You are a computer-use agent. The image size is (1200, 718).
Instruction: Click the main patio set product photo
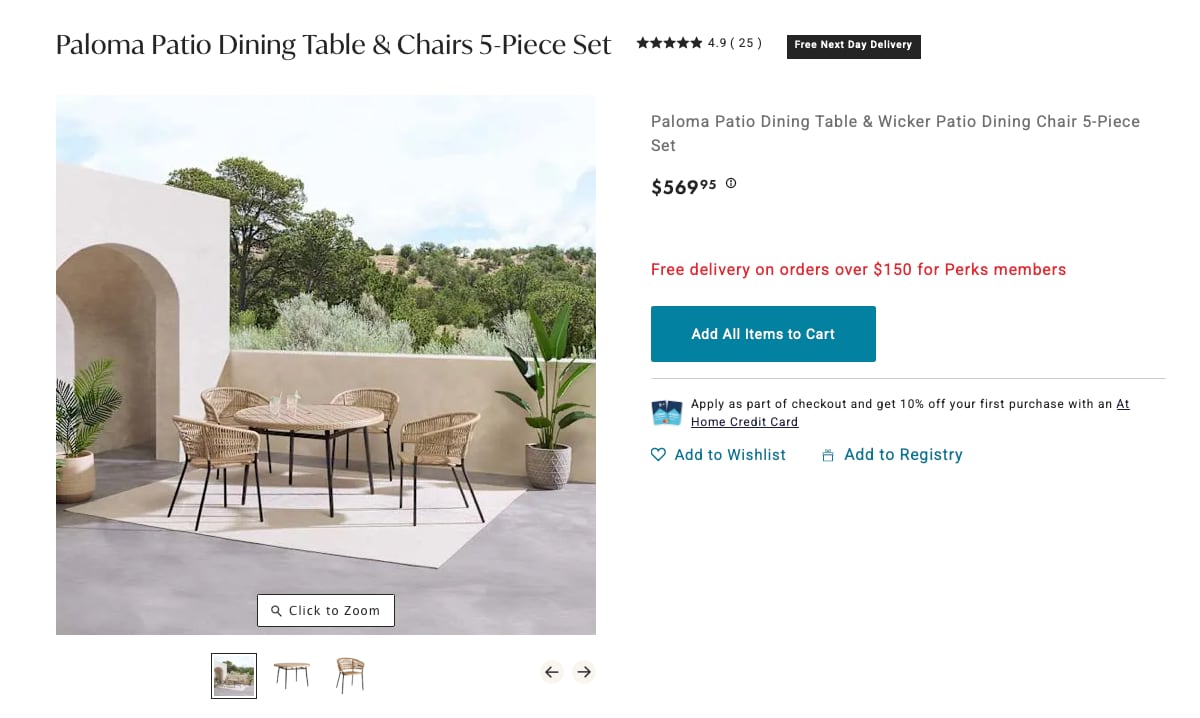pos(326,364)
